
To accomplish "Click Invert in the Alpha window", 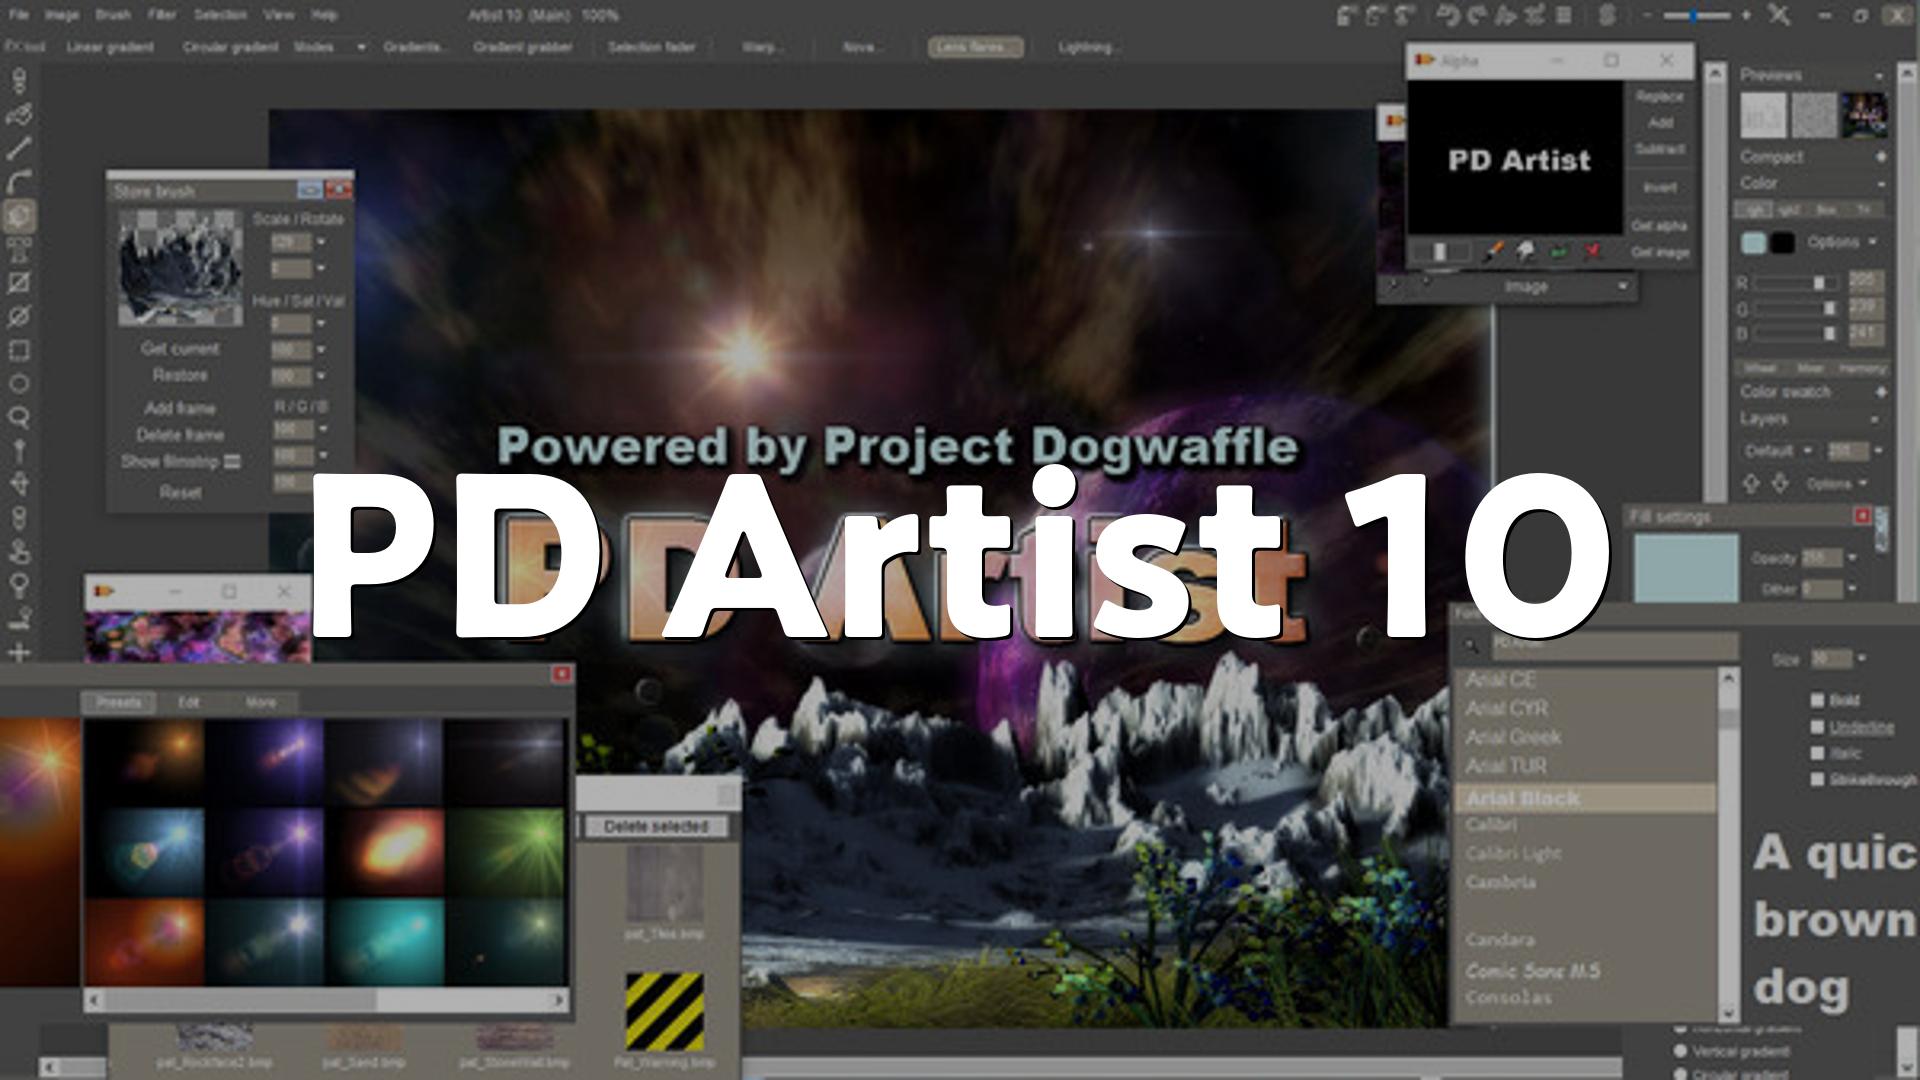I will [1660, 187].
